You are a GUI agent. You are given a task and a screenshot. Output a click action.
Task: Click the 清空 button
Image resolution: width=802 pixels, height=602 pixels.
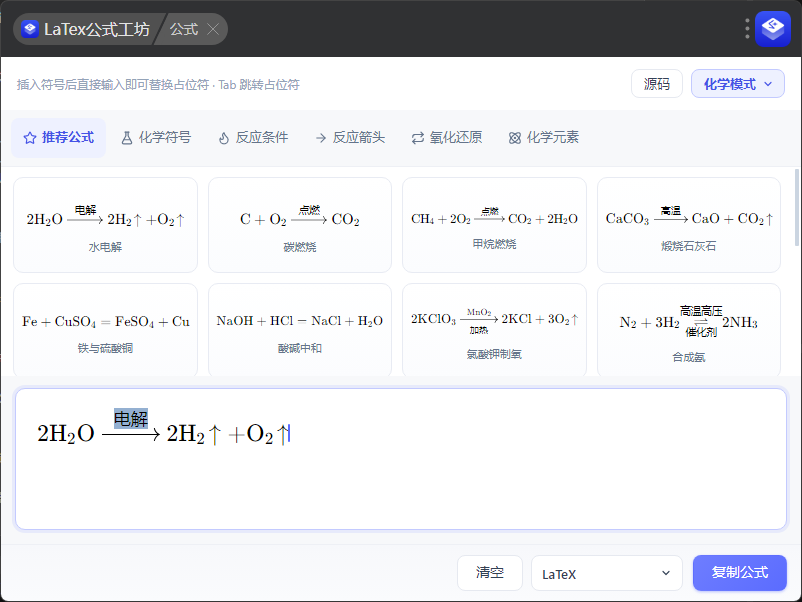coord(489,573)
